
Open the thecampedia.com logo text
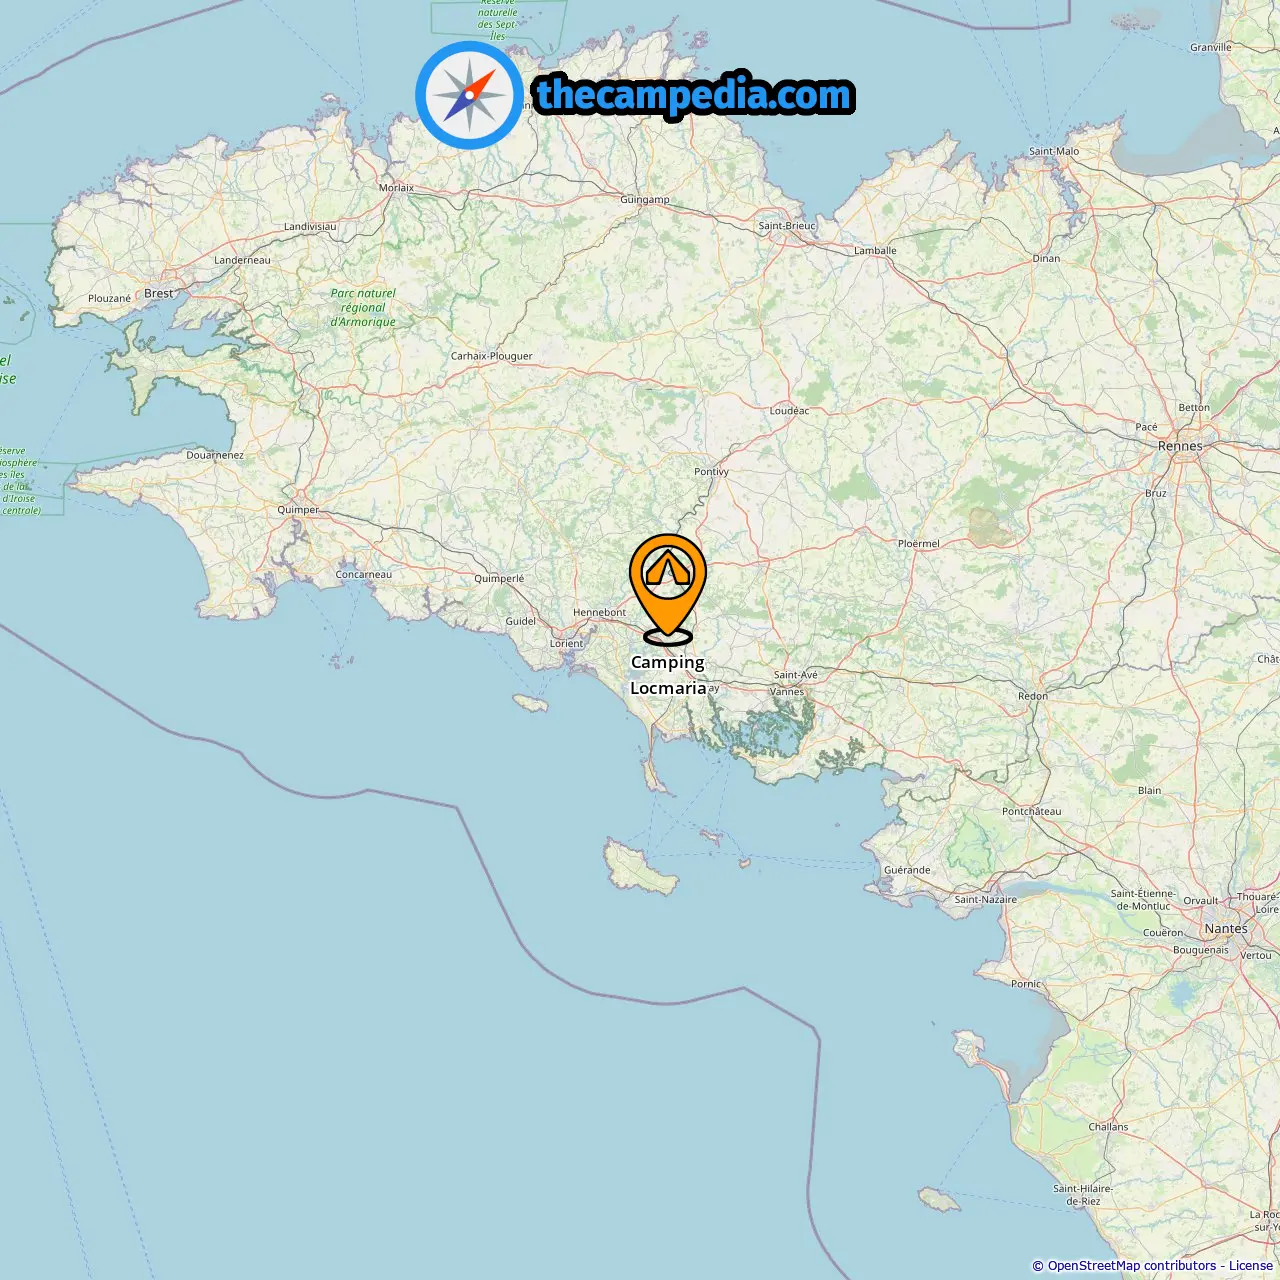694,96
